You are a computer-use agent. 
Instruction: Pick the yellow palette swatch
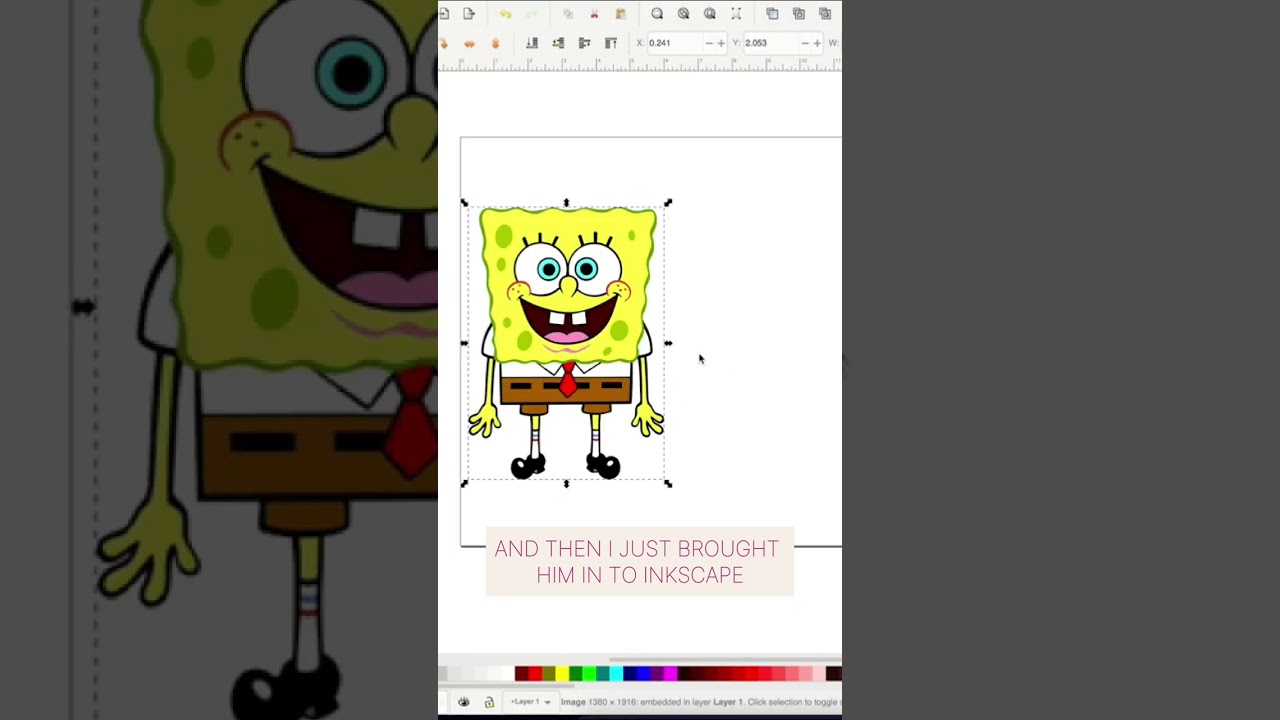[x=562, y=674]
